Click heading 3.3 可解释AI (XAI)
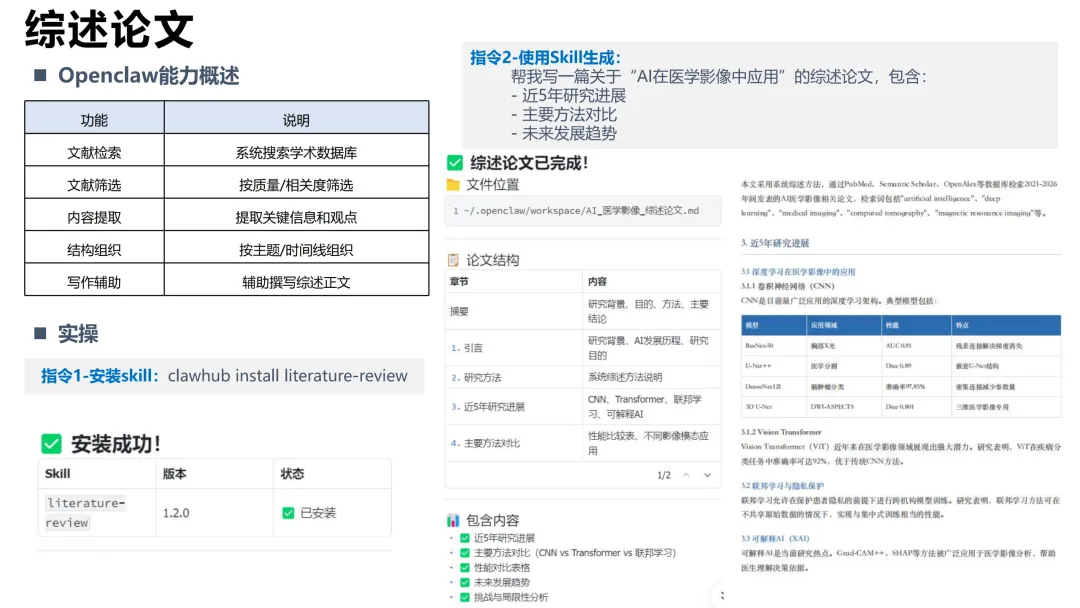 [776, 538]
